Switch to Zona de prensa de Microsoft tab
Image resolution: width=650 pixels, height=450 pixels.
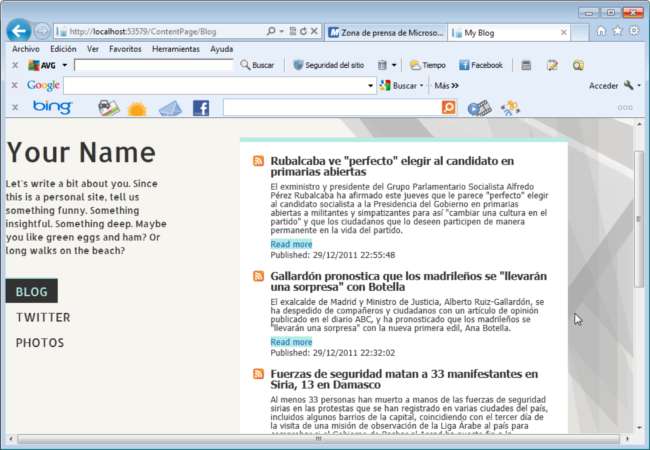coord(386,32)
